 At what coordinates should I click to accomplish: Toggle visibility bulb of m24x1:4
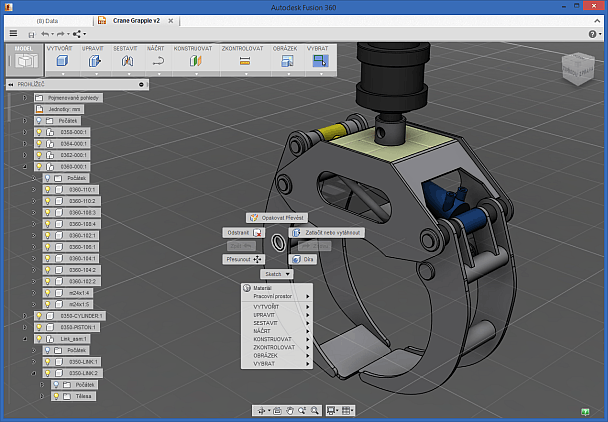(x=48, y=293)
